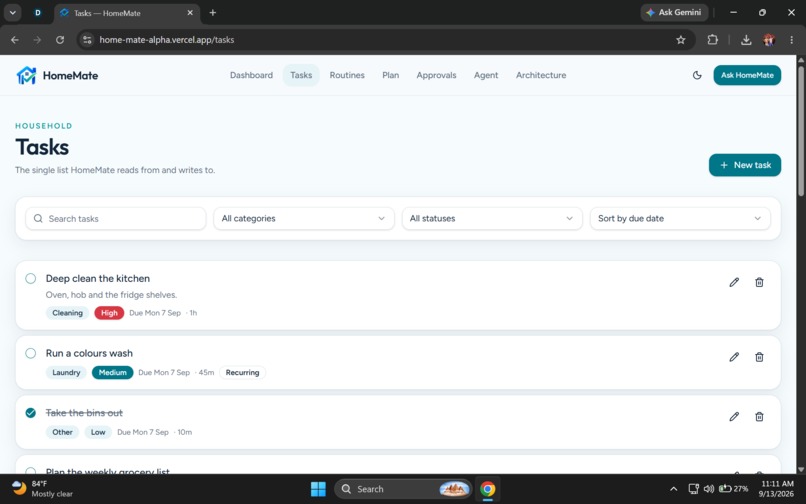Click the Windows taskbar Search box

[x=402, y=489]
